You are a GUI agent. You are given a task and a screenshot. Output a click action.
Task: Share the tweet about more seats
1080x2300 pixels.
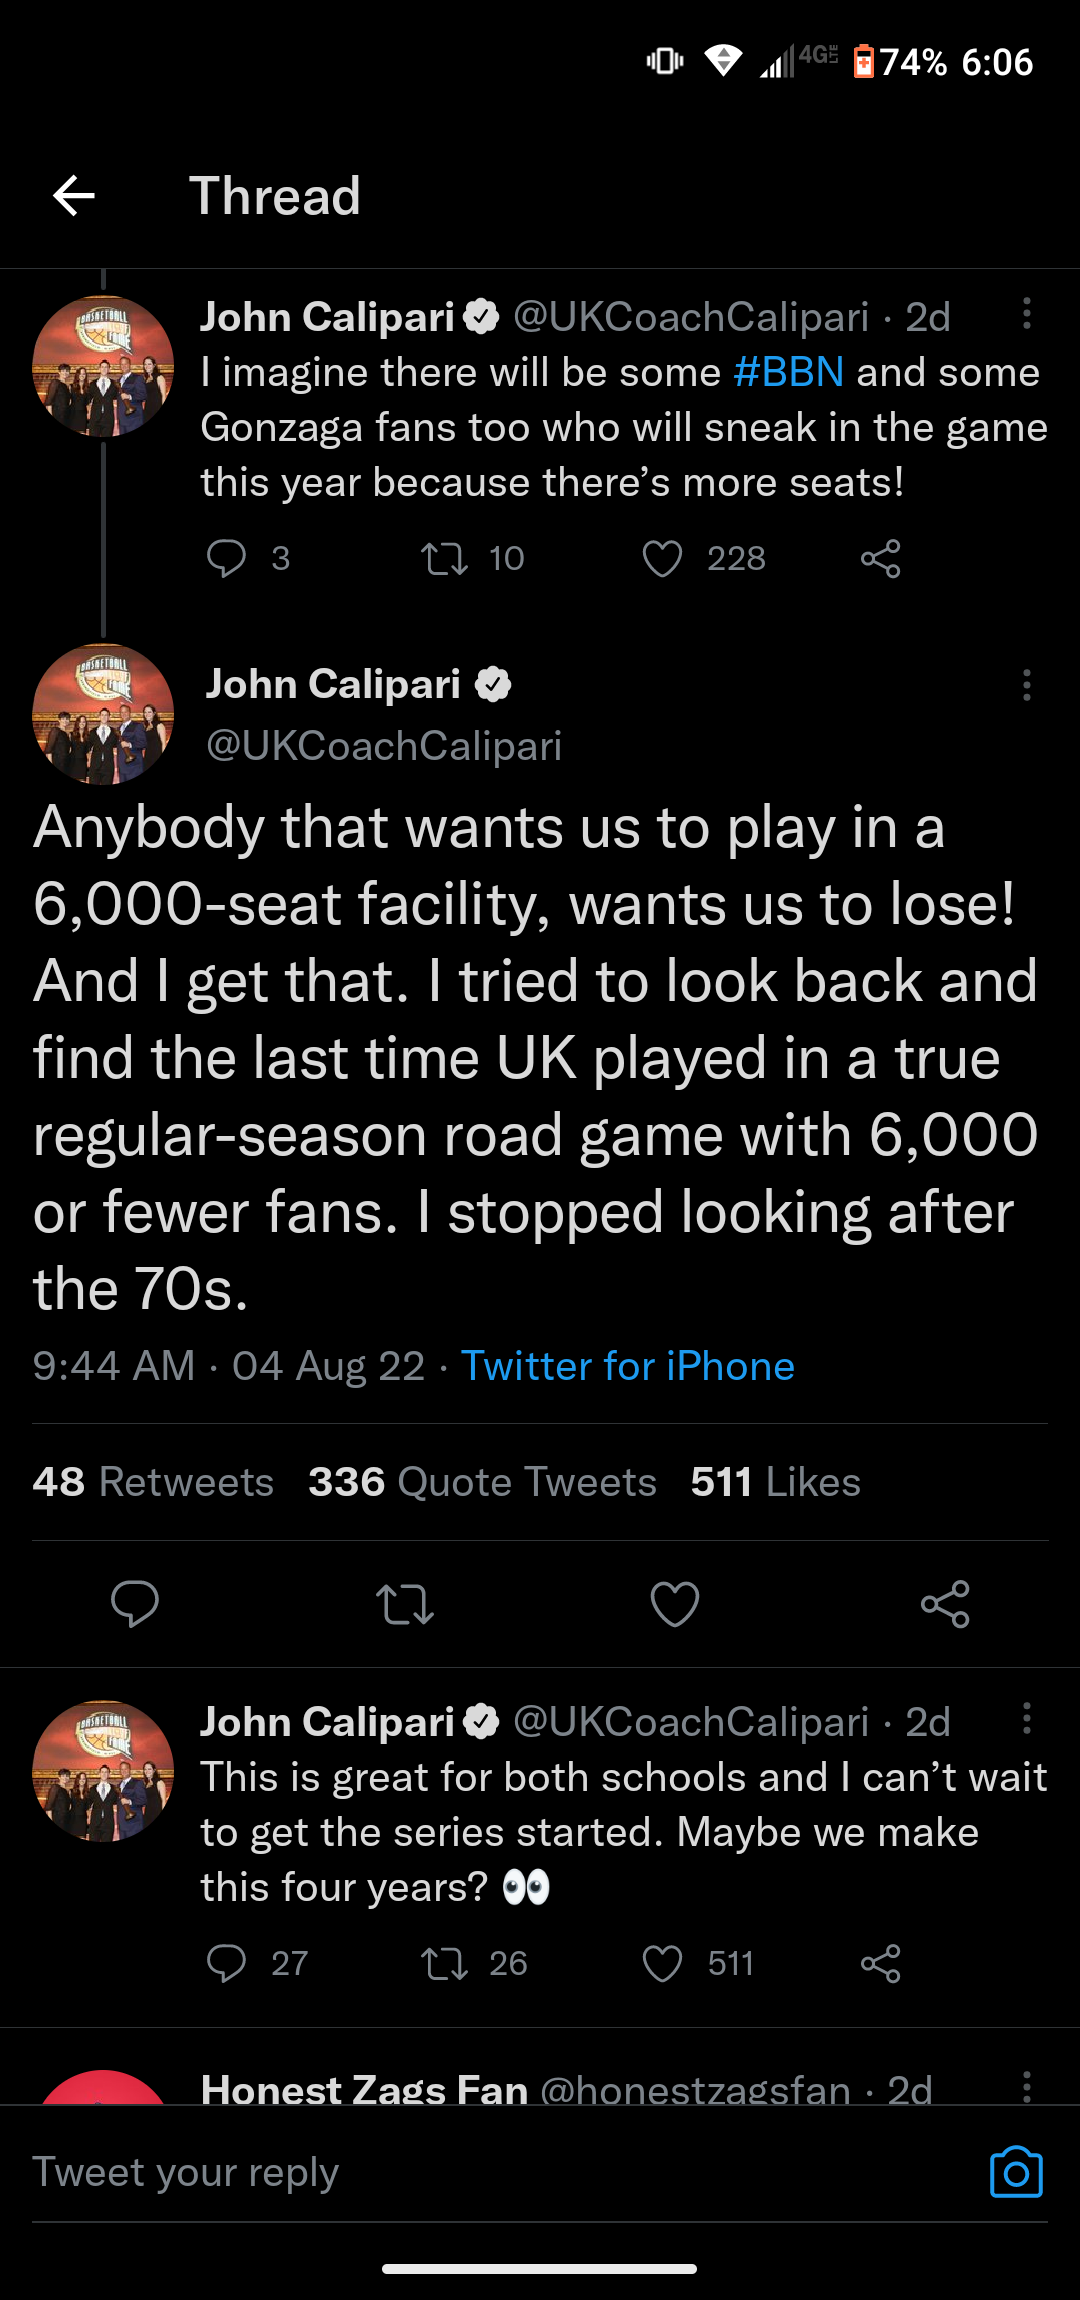pos(880,559)
